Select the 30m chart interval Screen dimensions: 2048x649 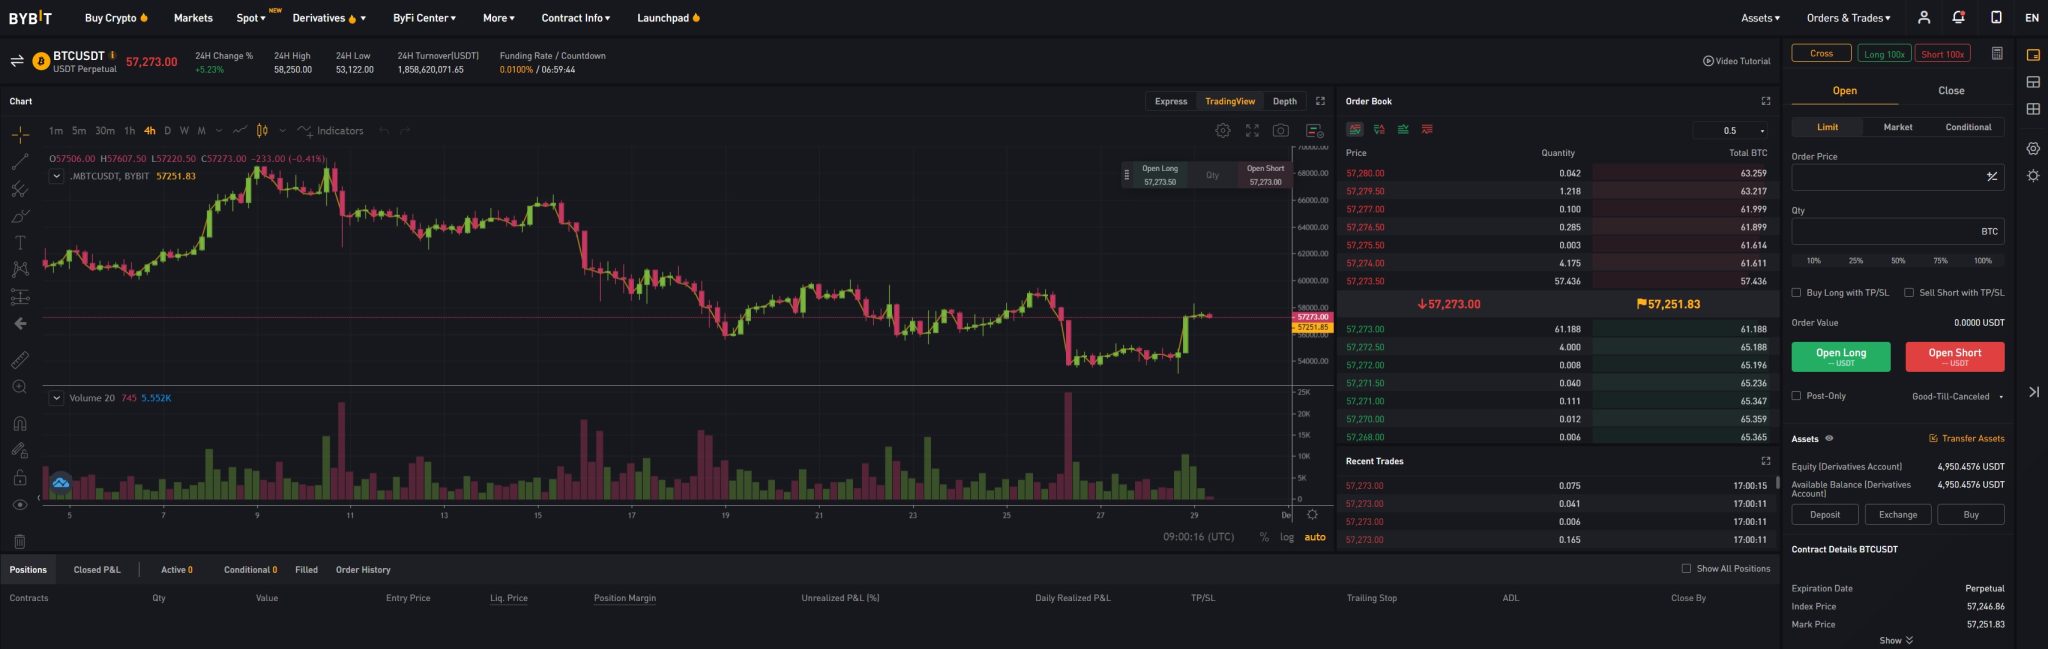105,131
